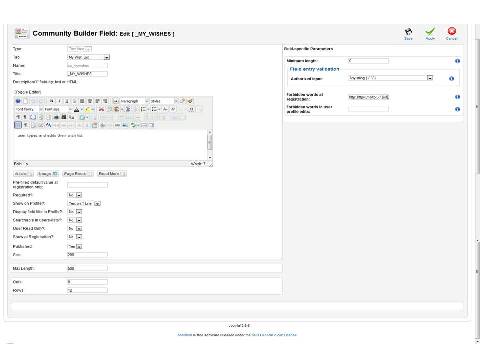The width and height of the screenshot is (480, 360).
Task: Open the Required? dropdown
Action: pos(75,195)
